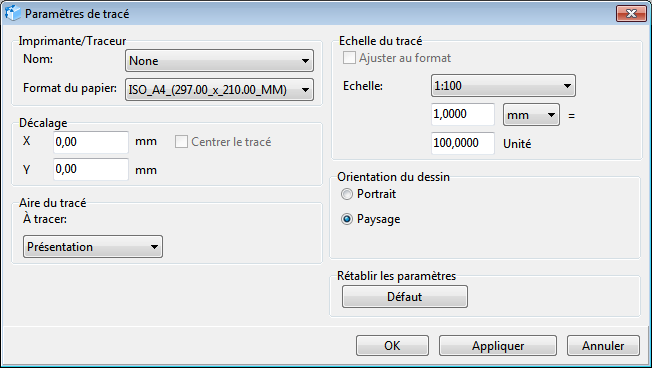
Task: Click the Appliquer button
Action: click(498, 346)
